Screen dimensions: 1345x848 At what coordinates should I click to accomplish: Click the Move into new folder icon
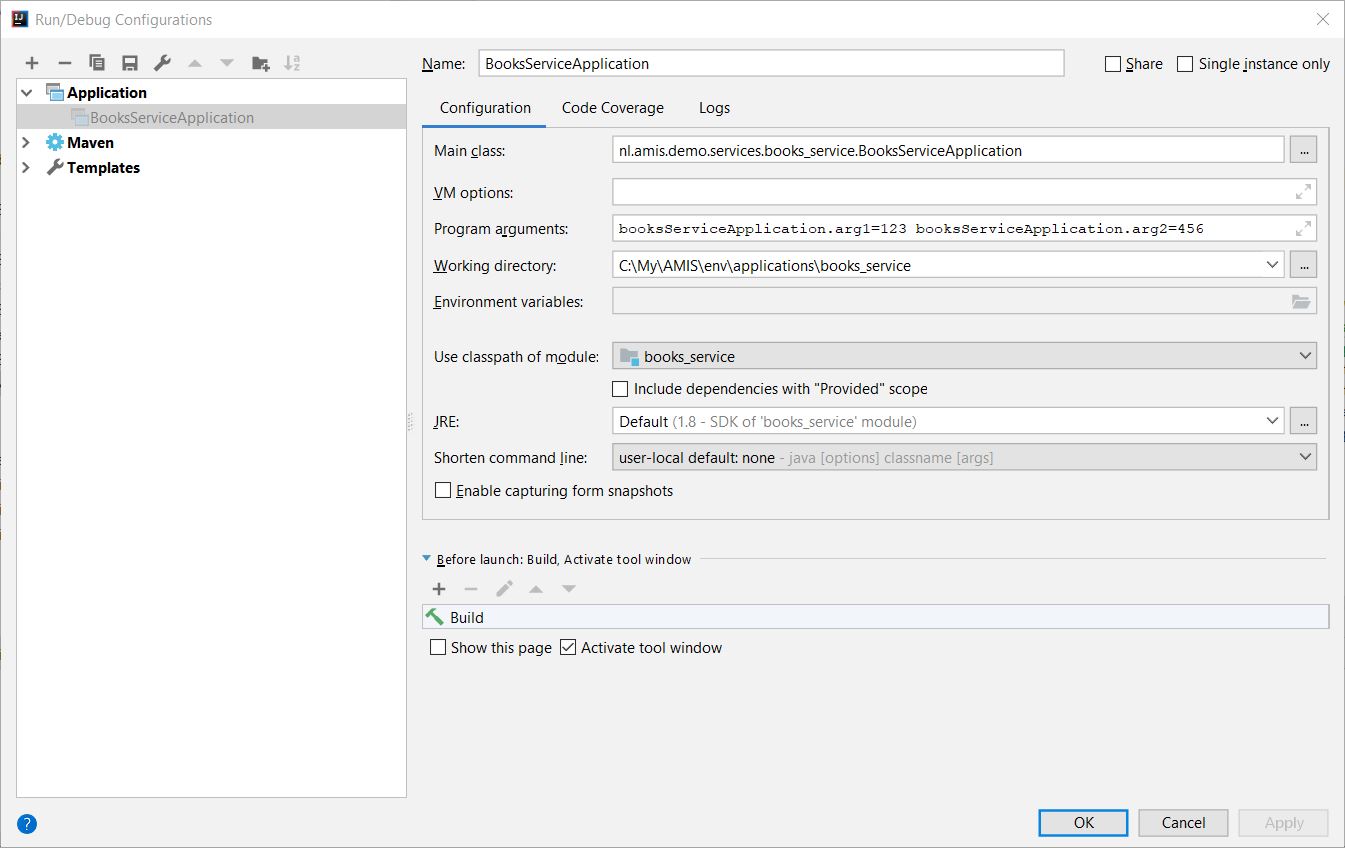point(260,63)
